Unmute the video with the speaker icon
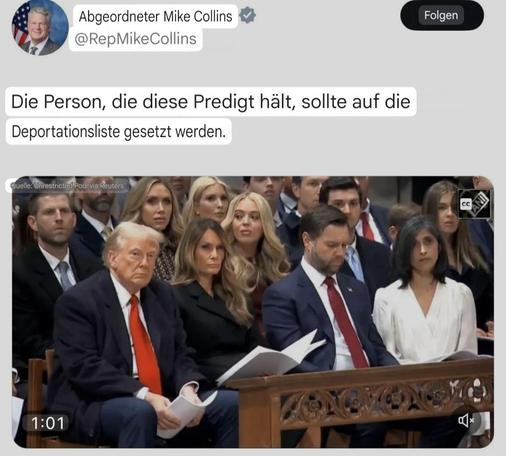The height and width of the screenshot is (456, 506). pyautogui.click(x=466, y=421)
